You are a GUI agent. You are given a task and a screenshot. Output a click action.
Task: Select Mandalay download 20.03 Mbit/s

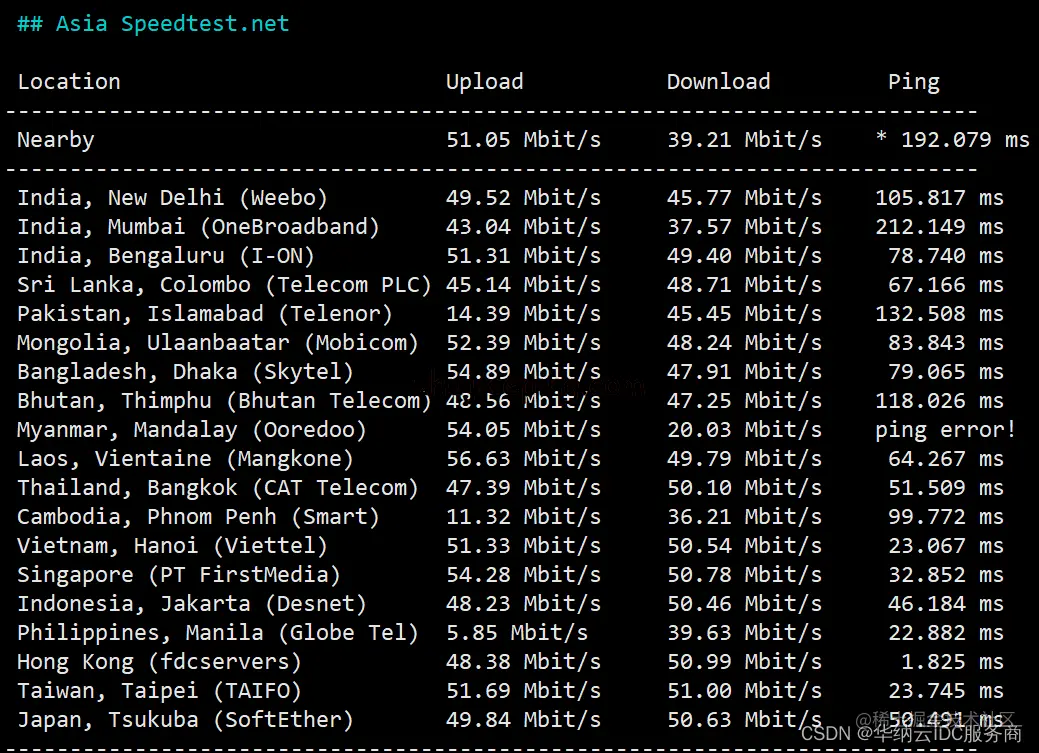point(744,430)
